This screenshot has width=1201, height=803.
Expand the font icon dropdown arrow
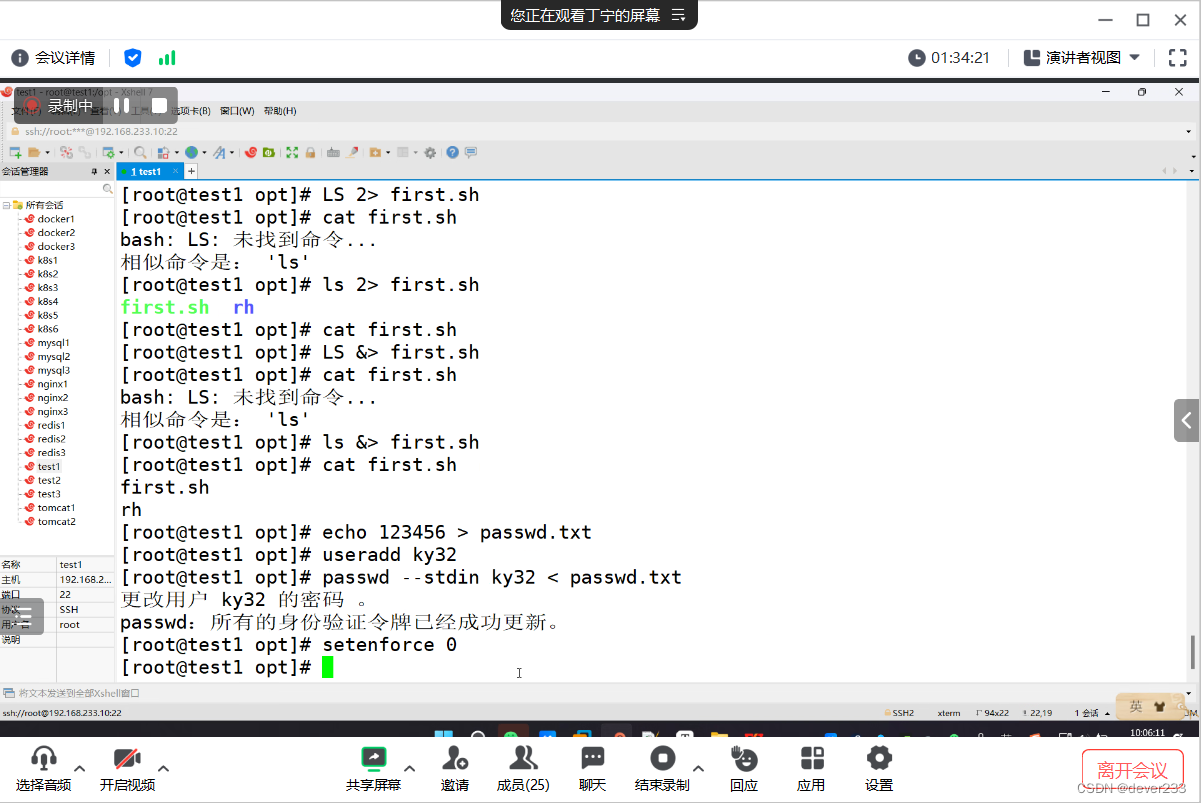(x=232, y=153)
